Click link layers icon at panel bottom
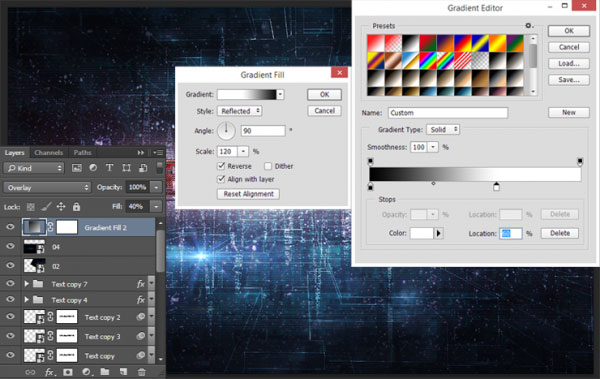 click(30, 372)
